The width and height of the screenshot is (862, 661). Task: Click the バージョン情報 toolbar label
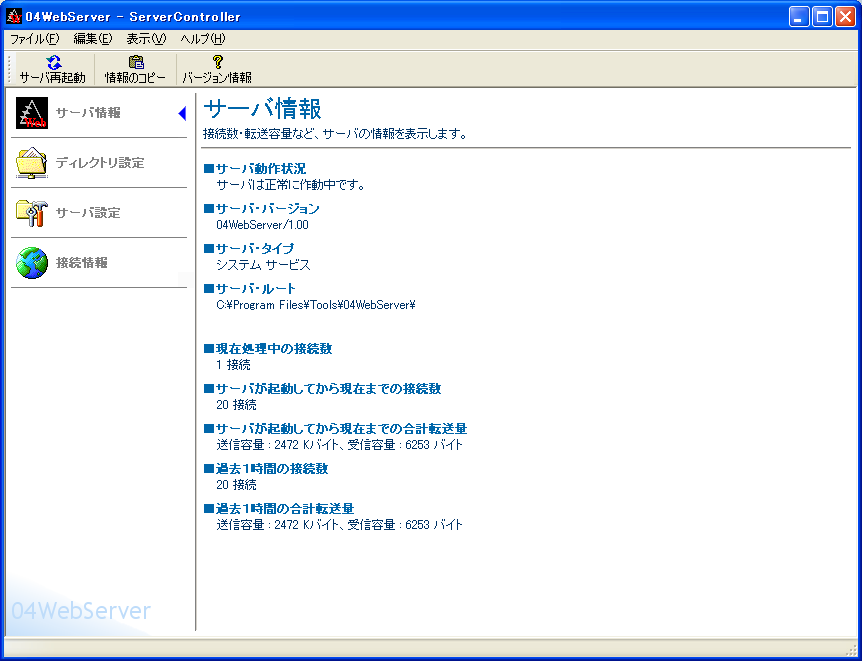click(217, 78)
